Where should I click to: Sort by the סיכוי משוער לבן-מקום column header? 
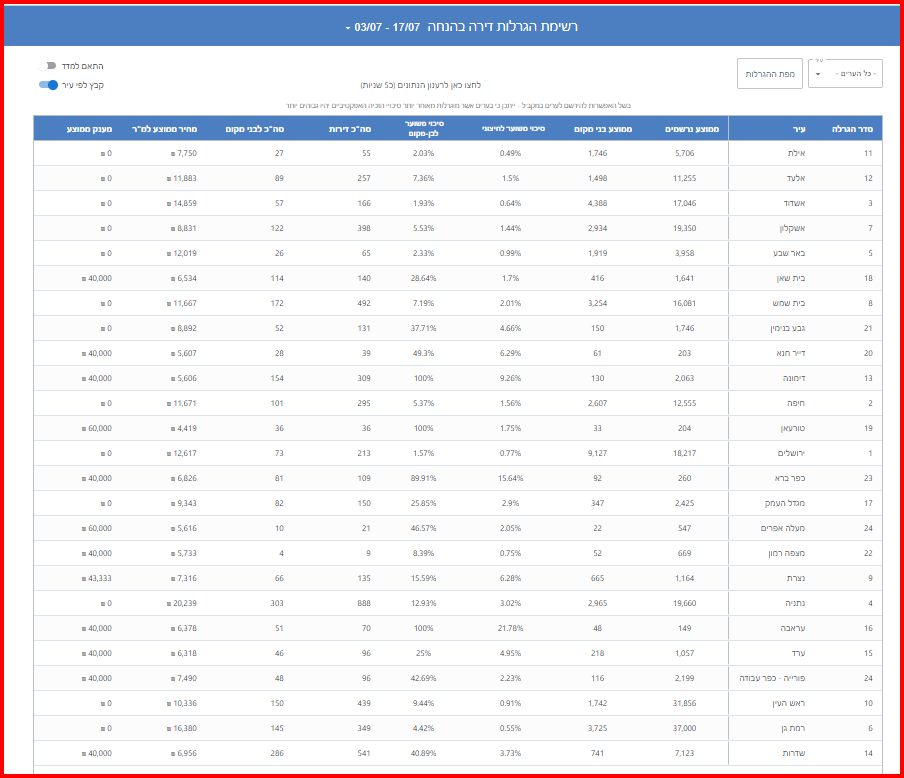pos(424,129)
